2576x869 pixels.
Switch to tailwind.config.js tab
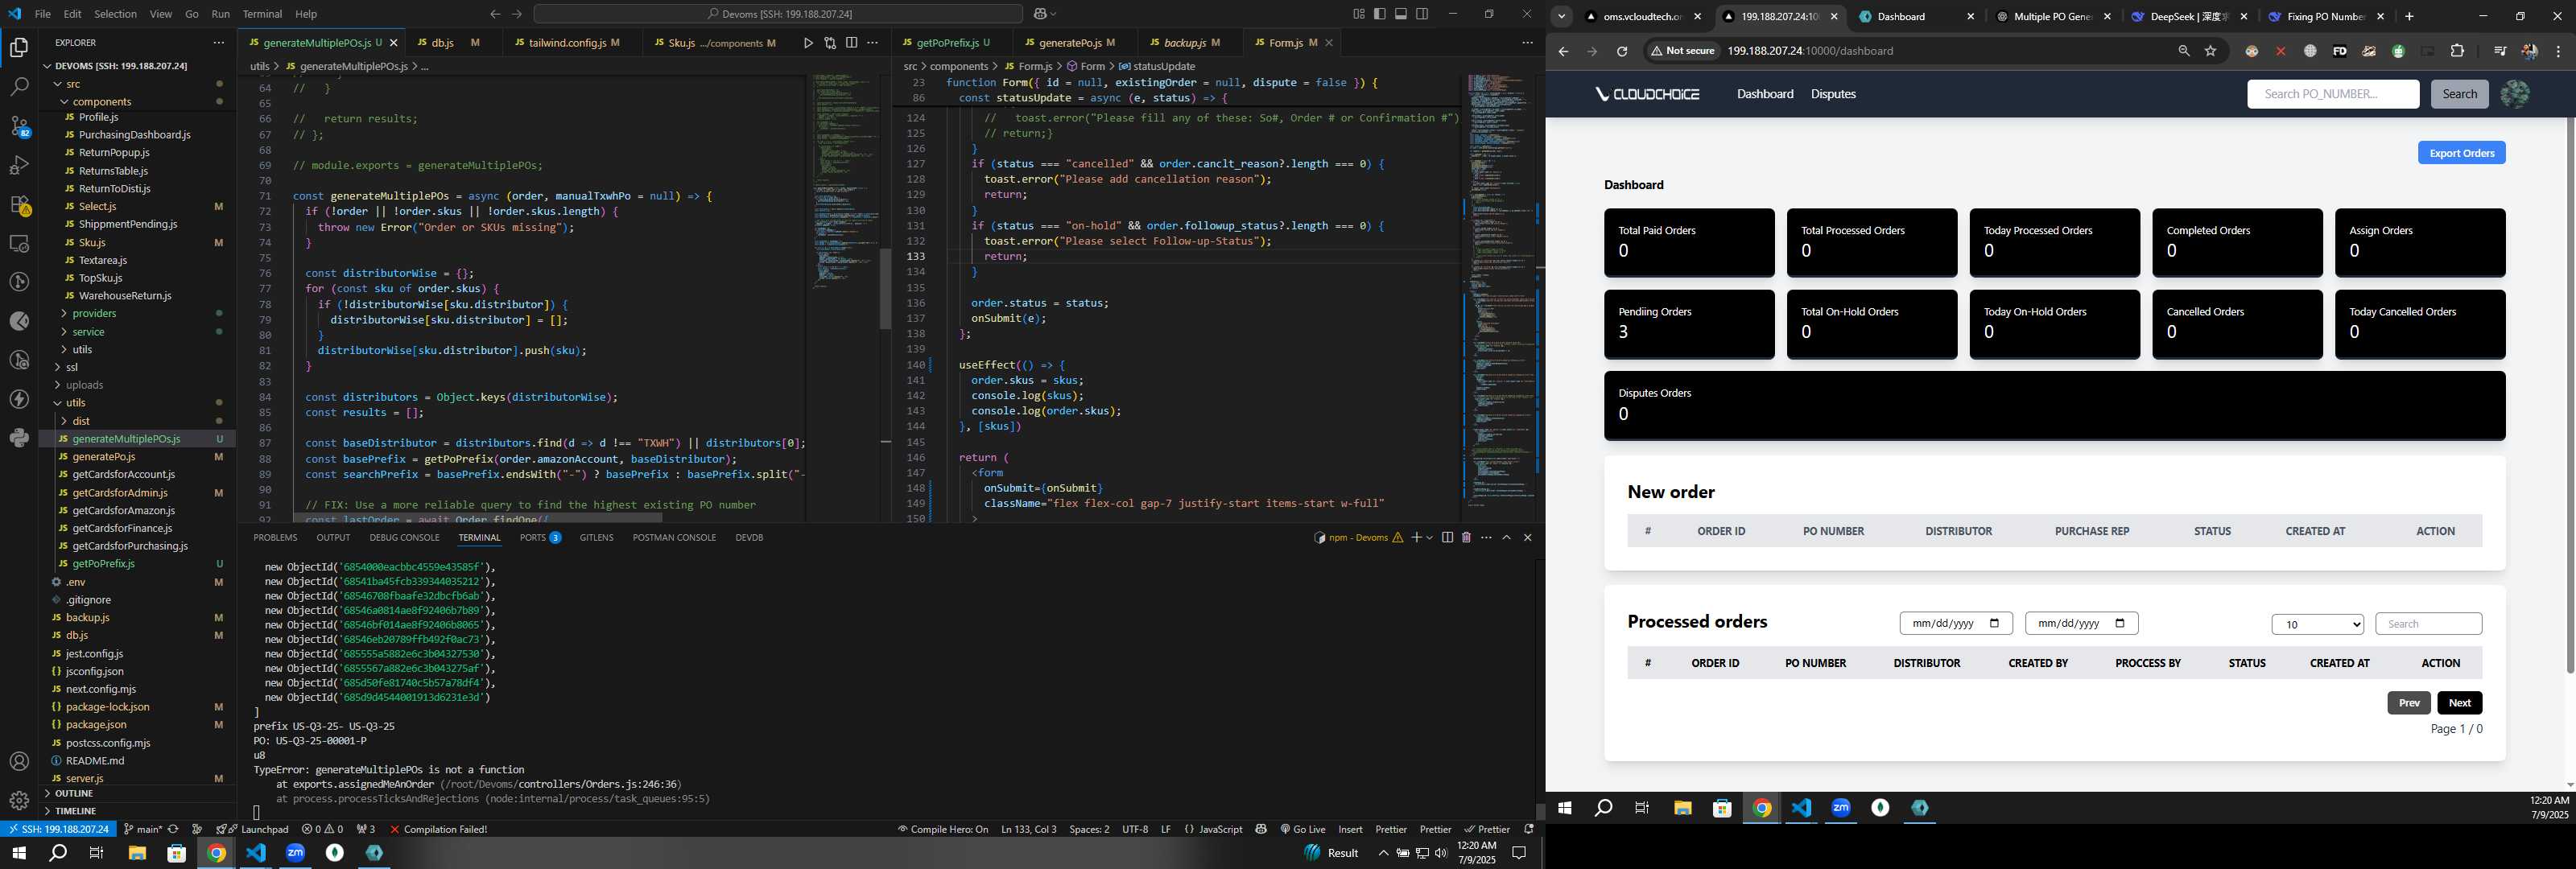click(568, 43)
